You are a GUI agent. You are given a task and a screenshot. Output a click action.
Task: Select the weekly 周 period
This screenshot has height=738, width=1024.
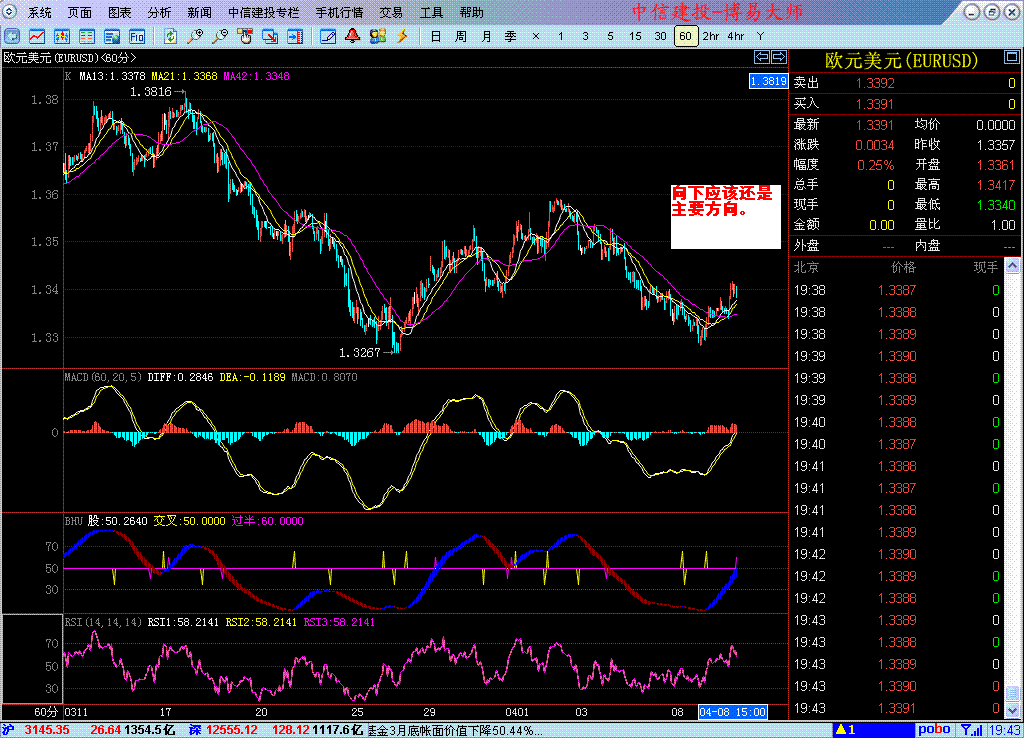460,37
